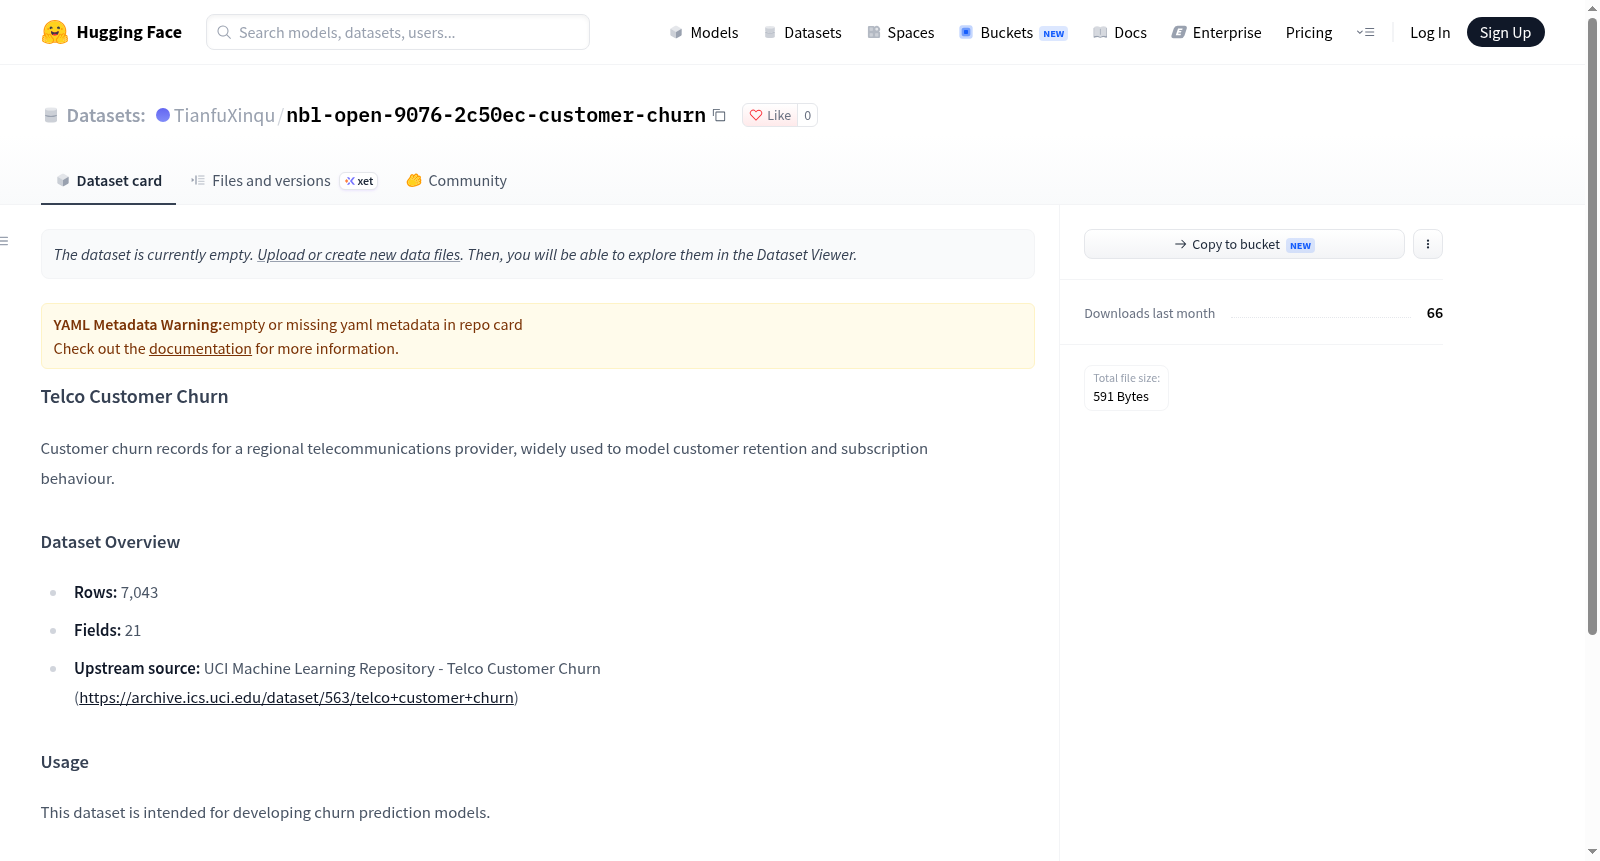The height and width of the screenshot is (861, 1600).
Task: Open the Dataset card tab
Action: 108,180
